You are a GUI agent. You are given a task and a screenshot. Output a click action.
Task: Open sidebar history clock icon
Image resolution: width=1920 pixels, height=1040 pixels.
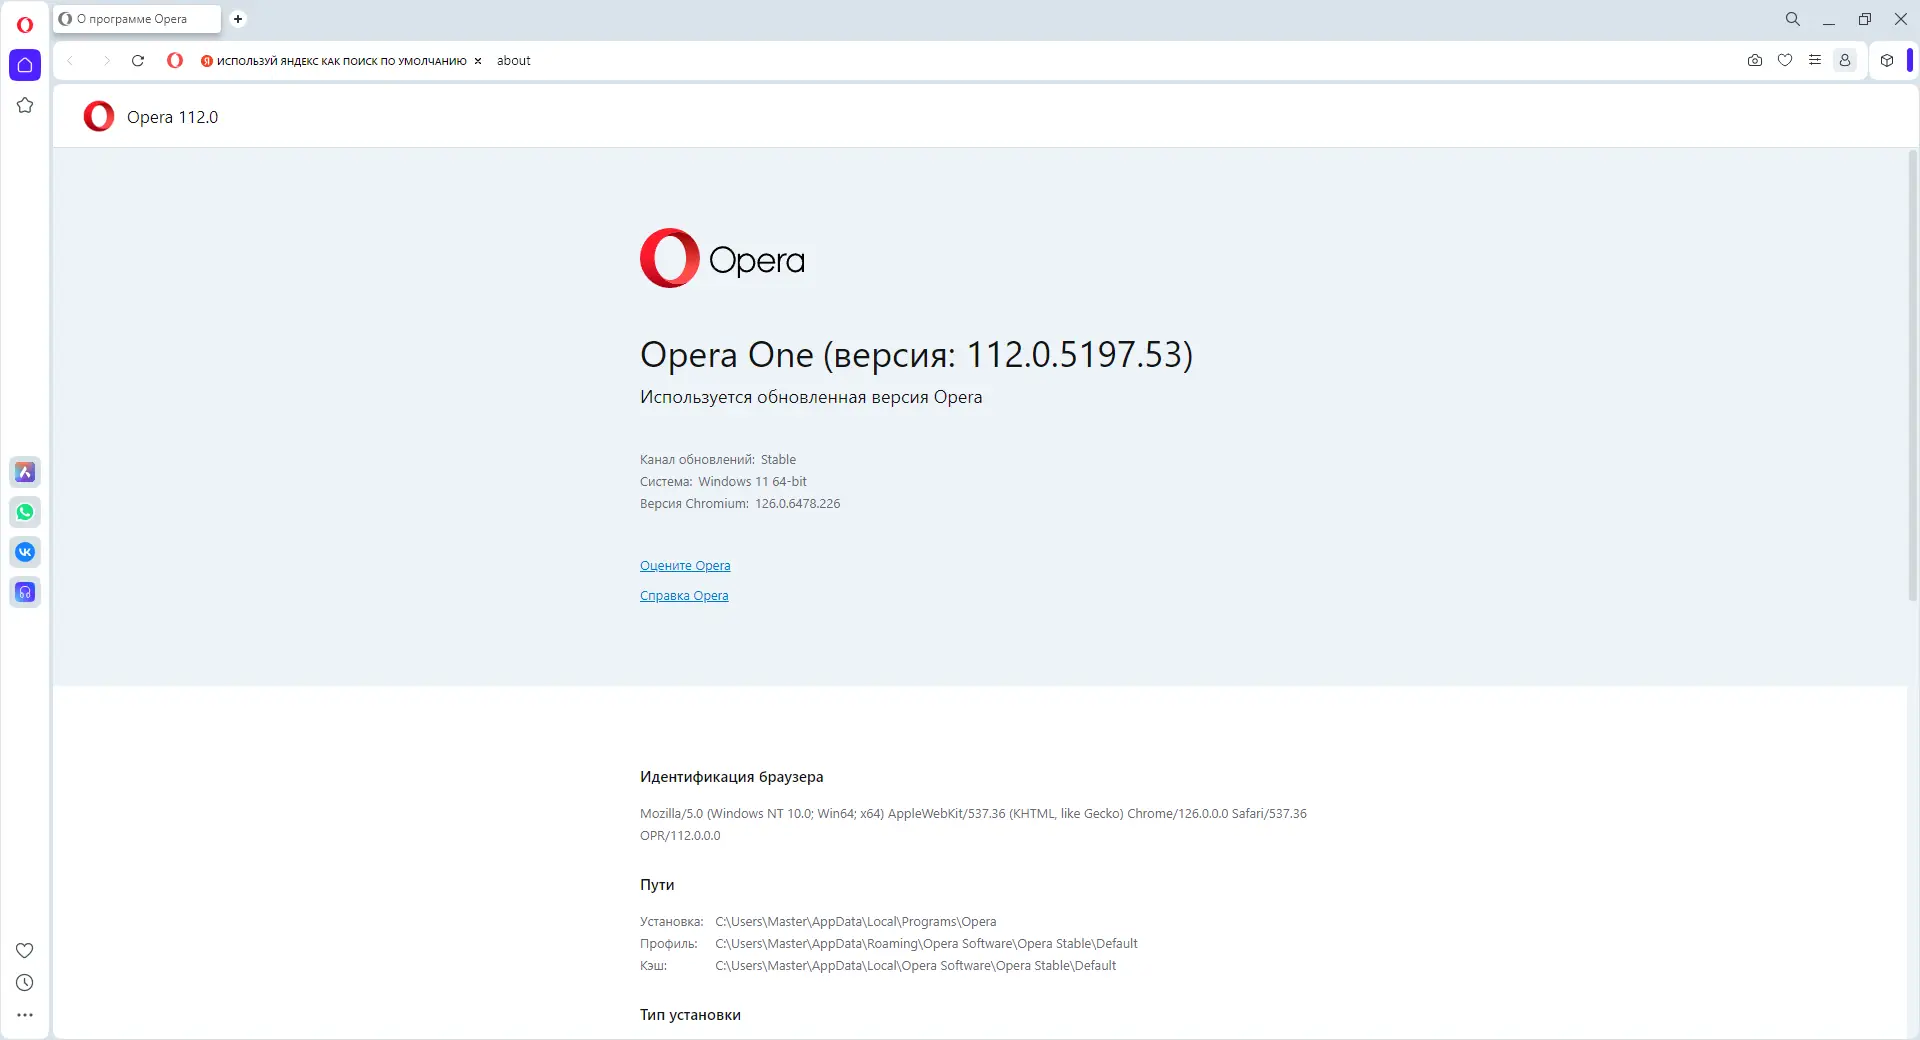25,983
